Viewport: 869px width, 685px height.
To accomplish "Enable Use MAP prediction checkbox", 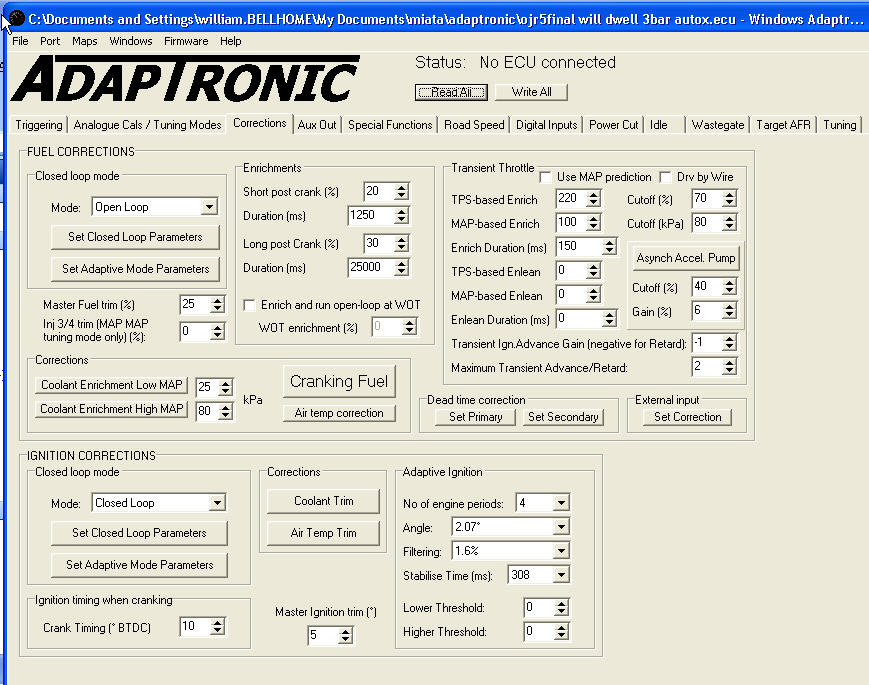I will [x=545, y=177].
